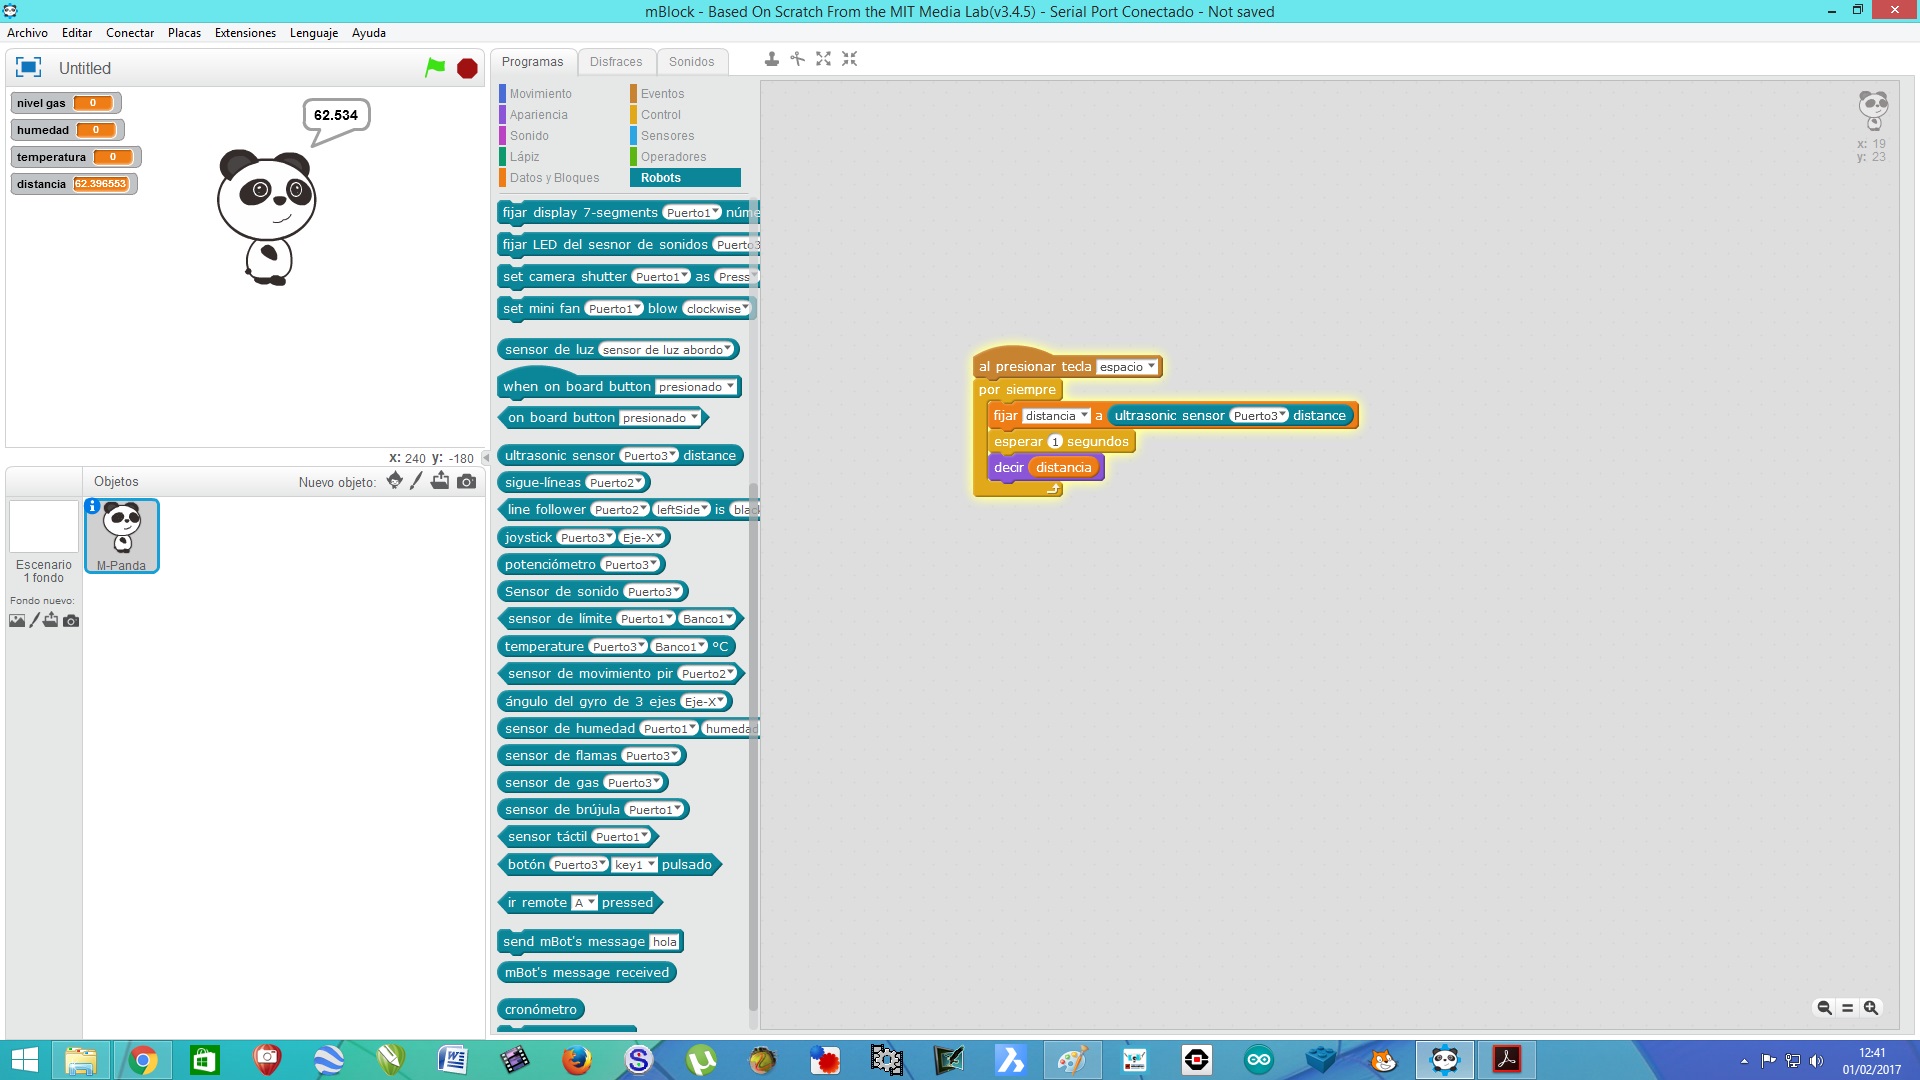Choose the shrink sprite tool
The height and width of the screenshot is (1080, 1920).
coord(849,59)
